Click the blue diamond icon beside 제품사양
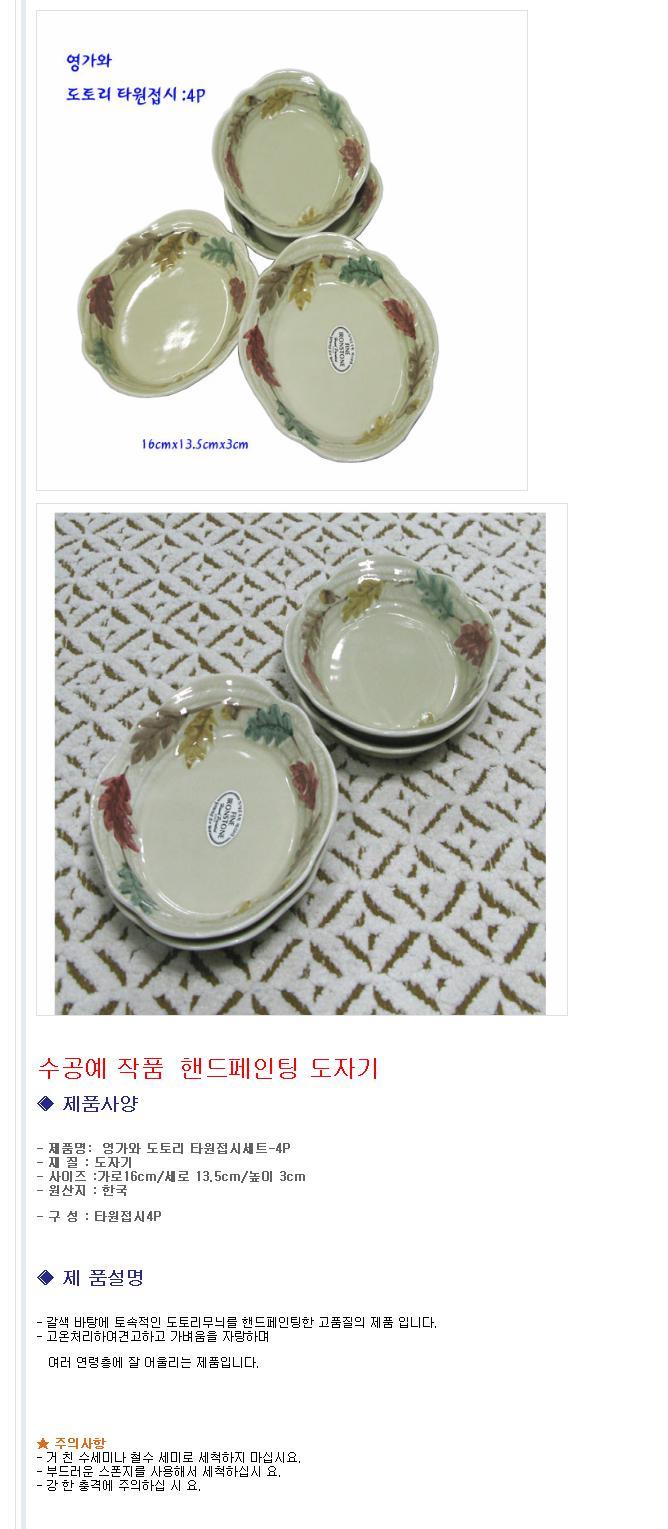The image size is (668, 1529). point(44,1104)
